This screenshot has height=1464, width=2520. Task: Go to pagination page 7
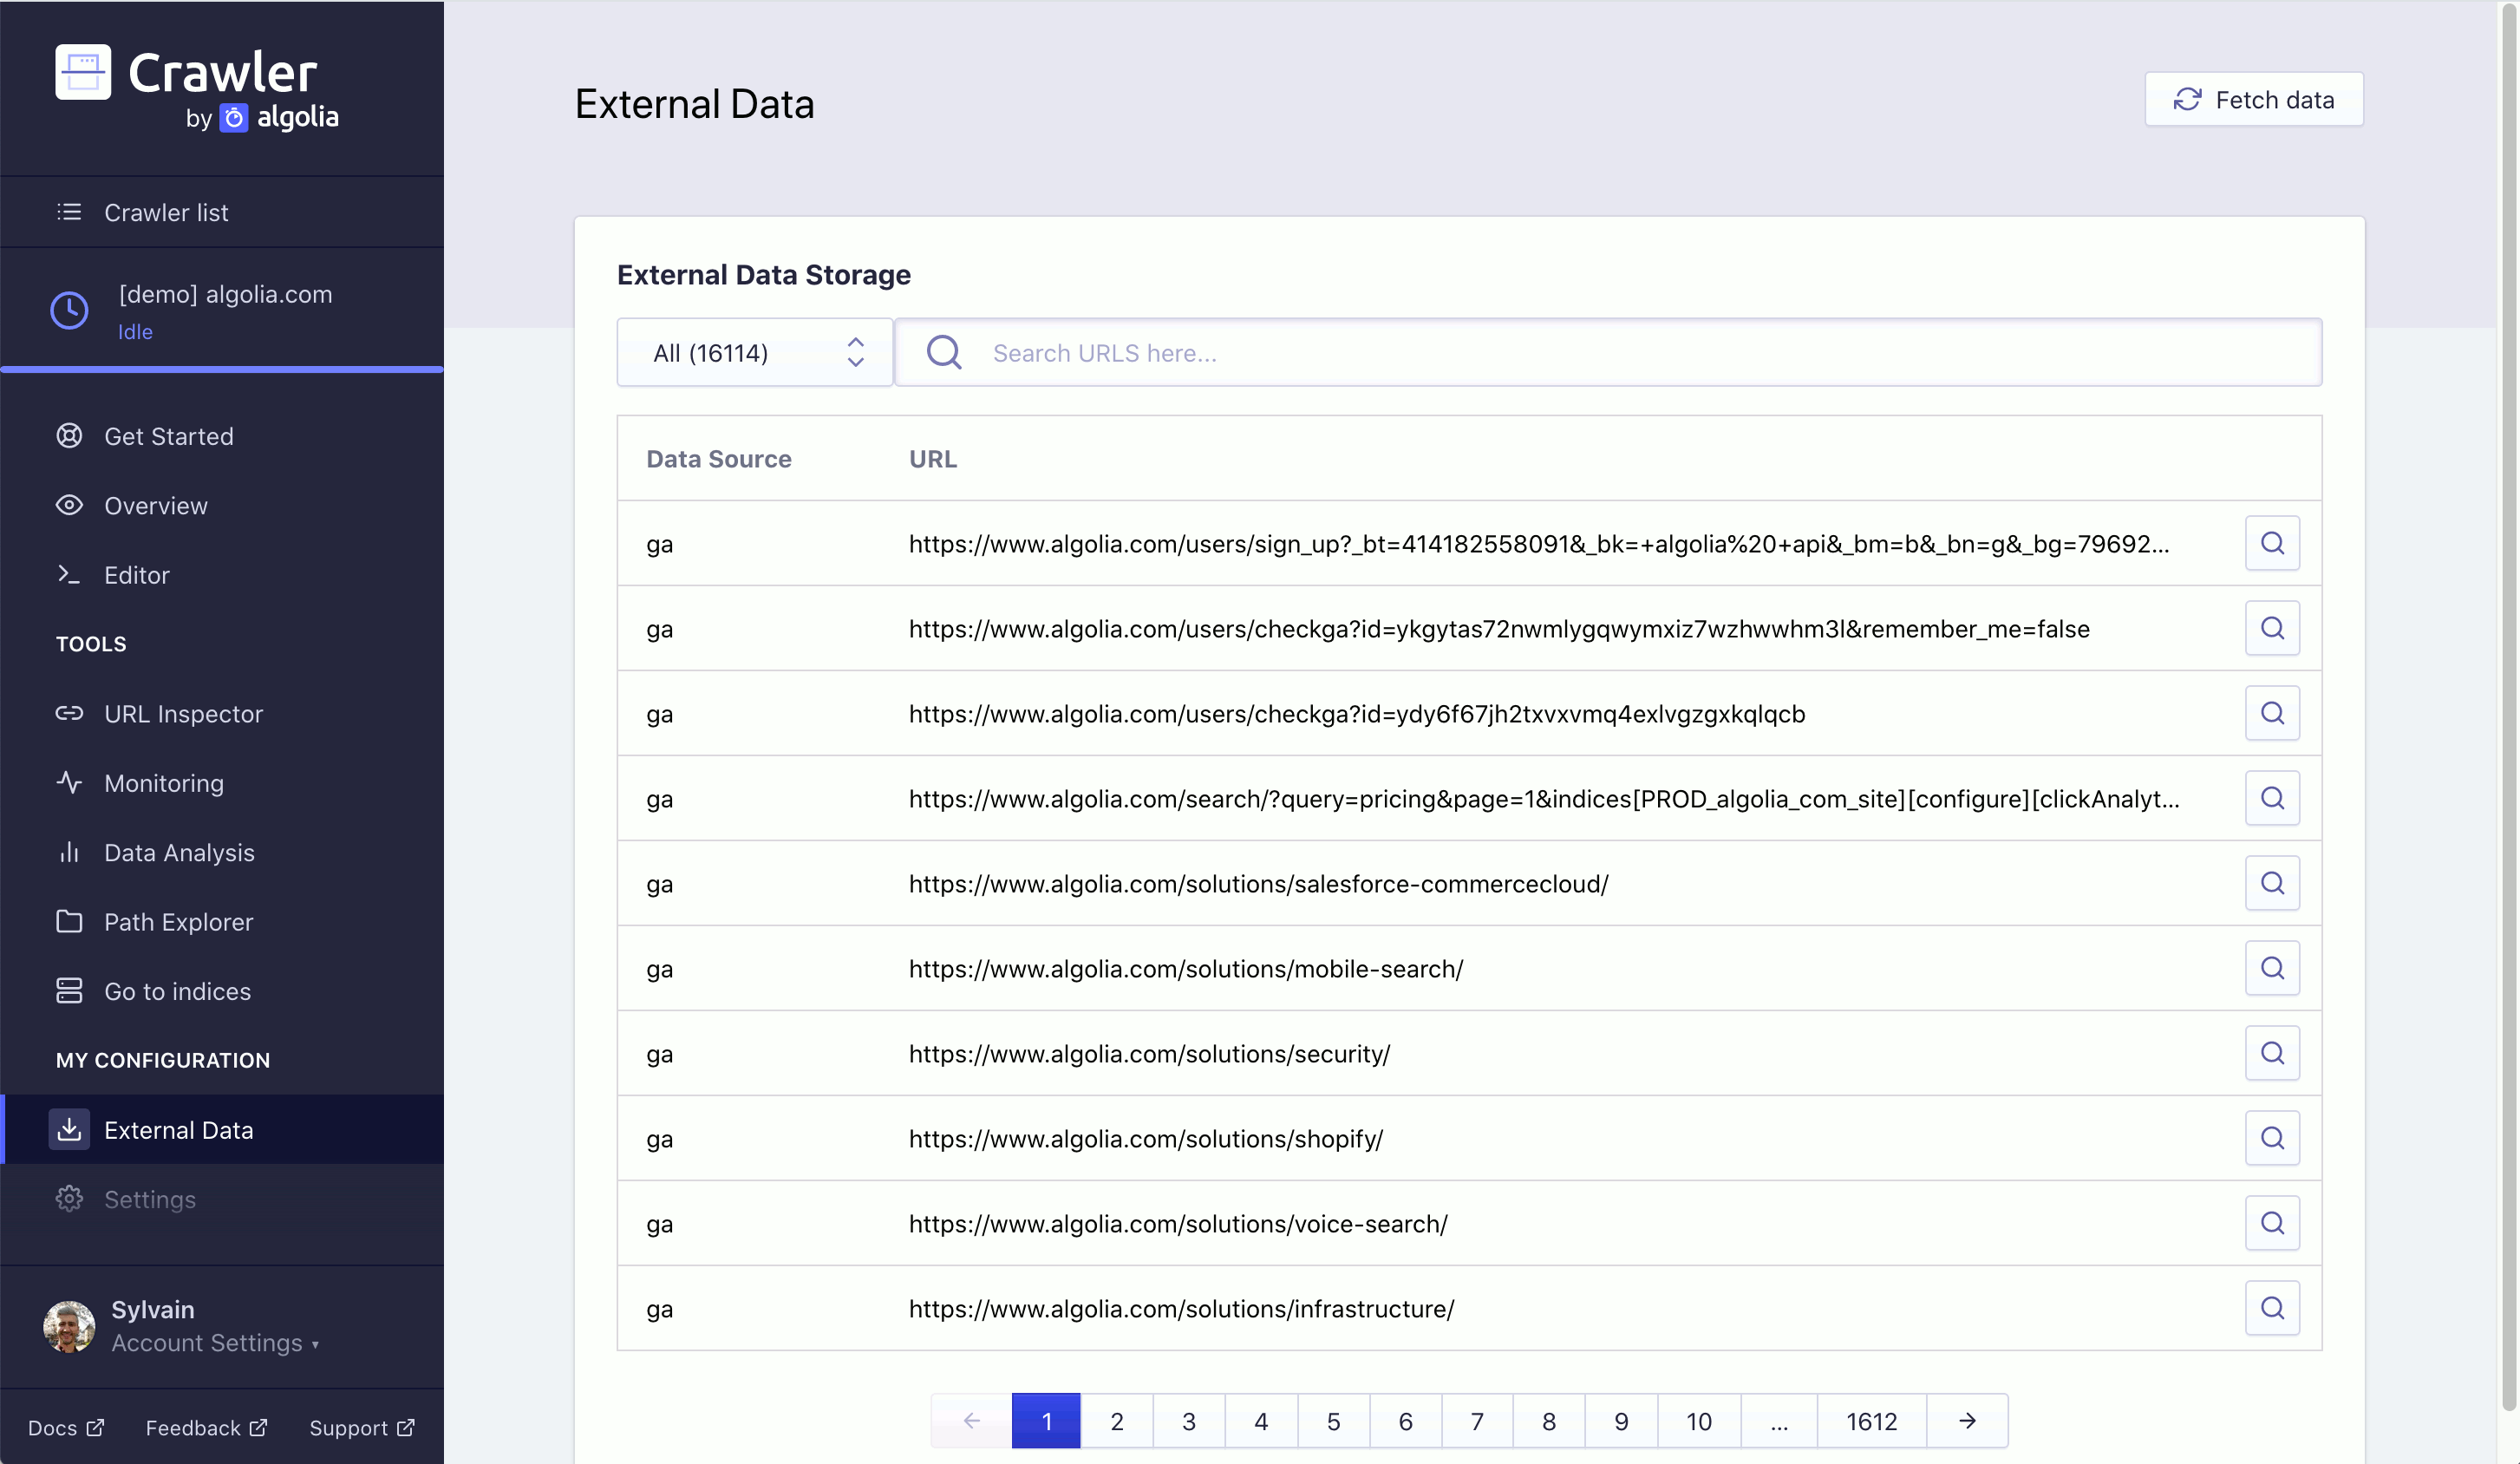1477,1420
